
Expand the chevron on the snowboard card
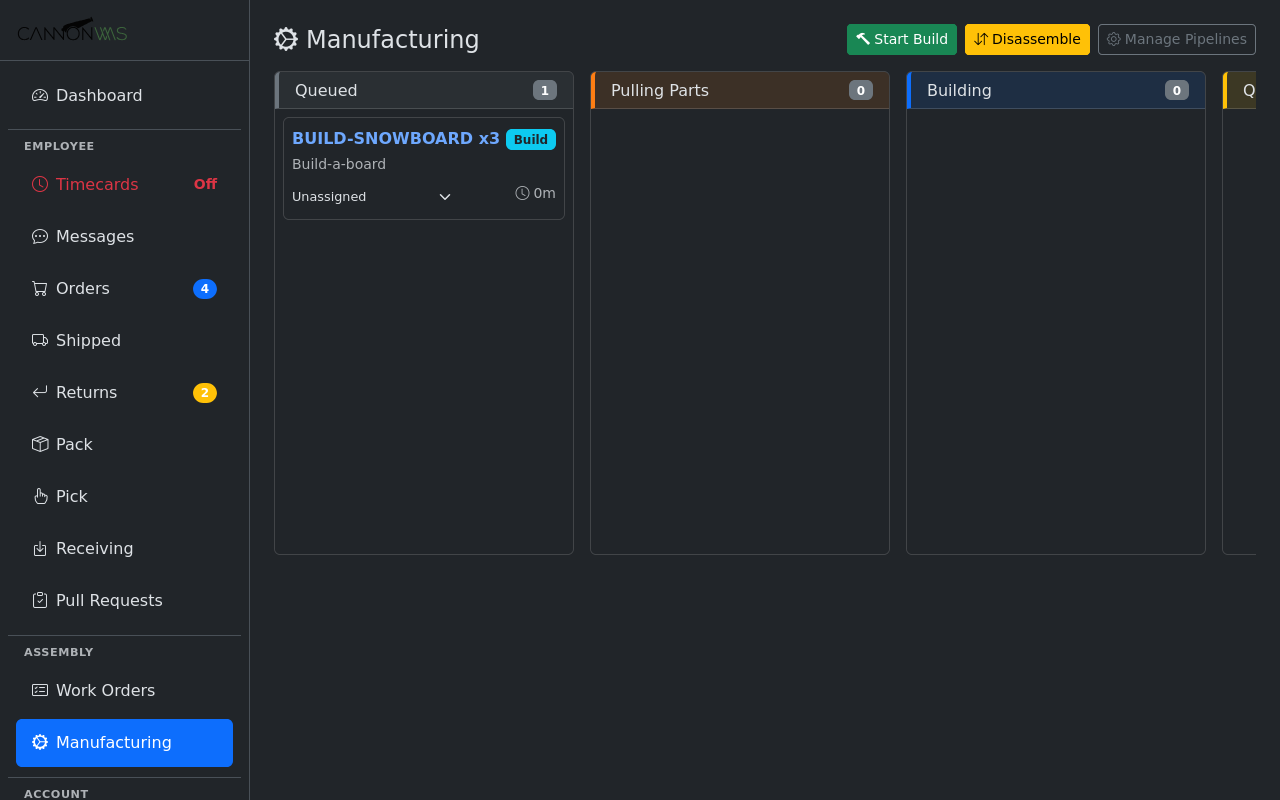[445, 197]
